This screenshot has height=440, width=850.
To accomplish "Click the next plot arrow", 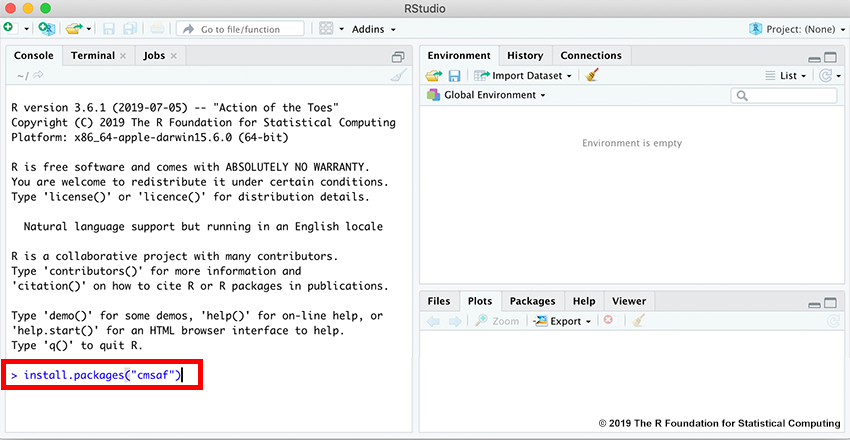I will pos(455,321).
